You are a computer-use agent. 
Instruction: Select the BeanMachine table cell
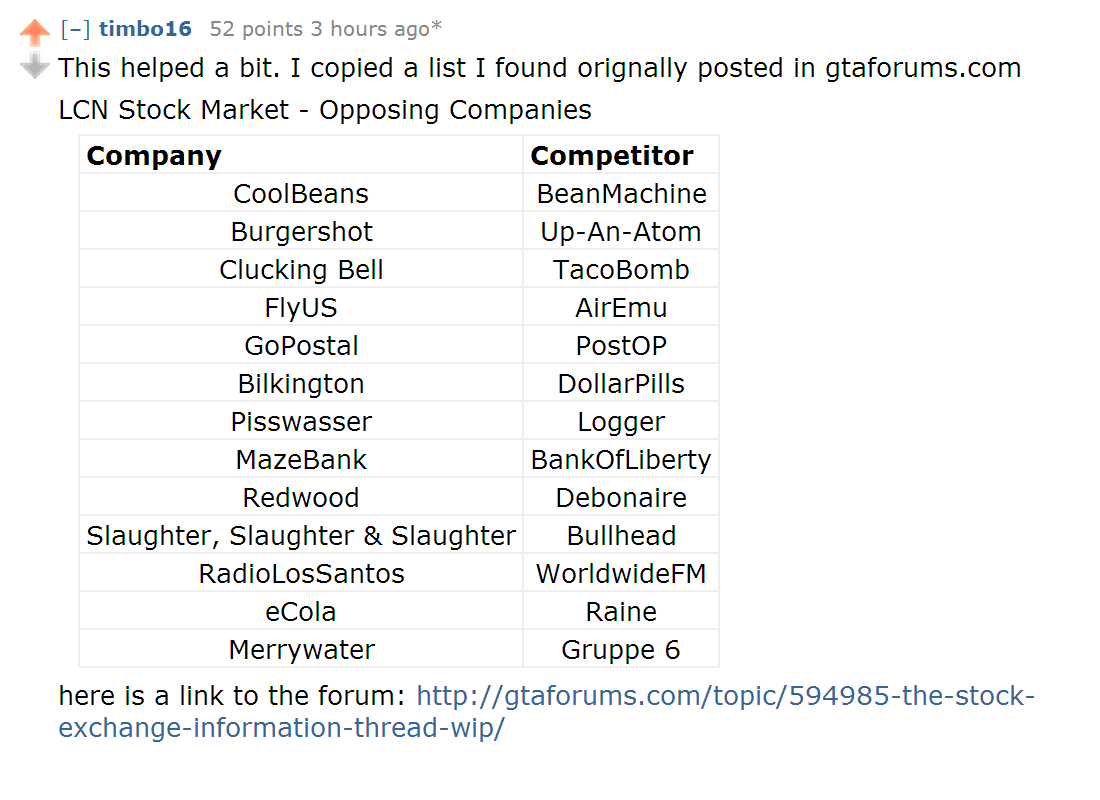click(621, 194)
